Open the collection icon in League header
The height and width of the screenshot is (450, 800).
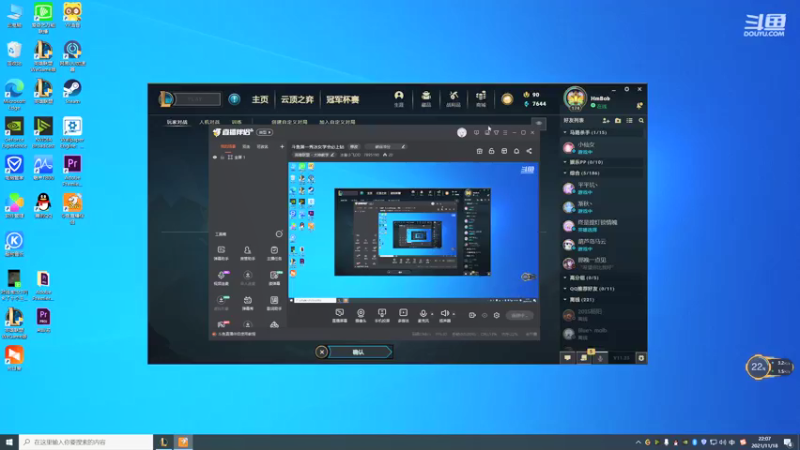pyautogui.click(x=426, y=98)
